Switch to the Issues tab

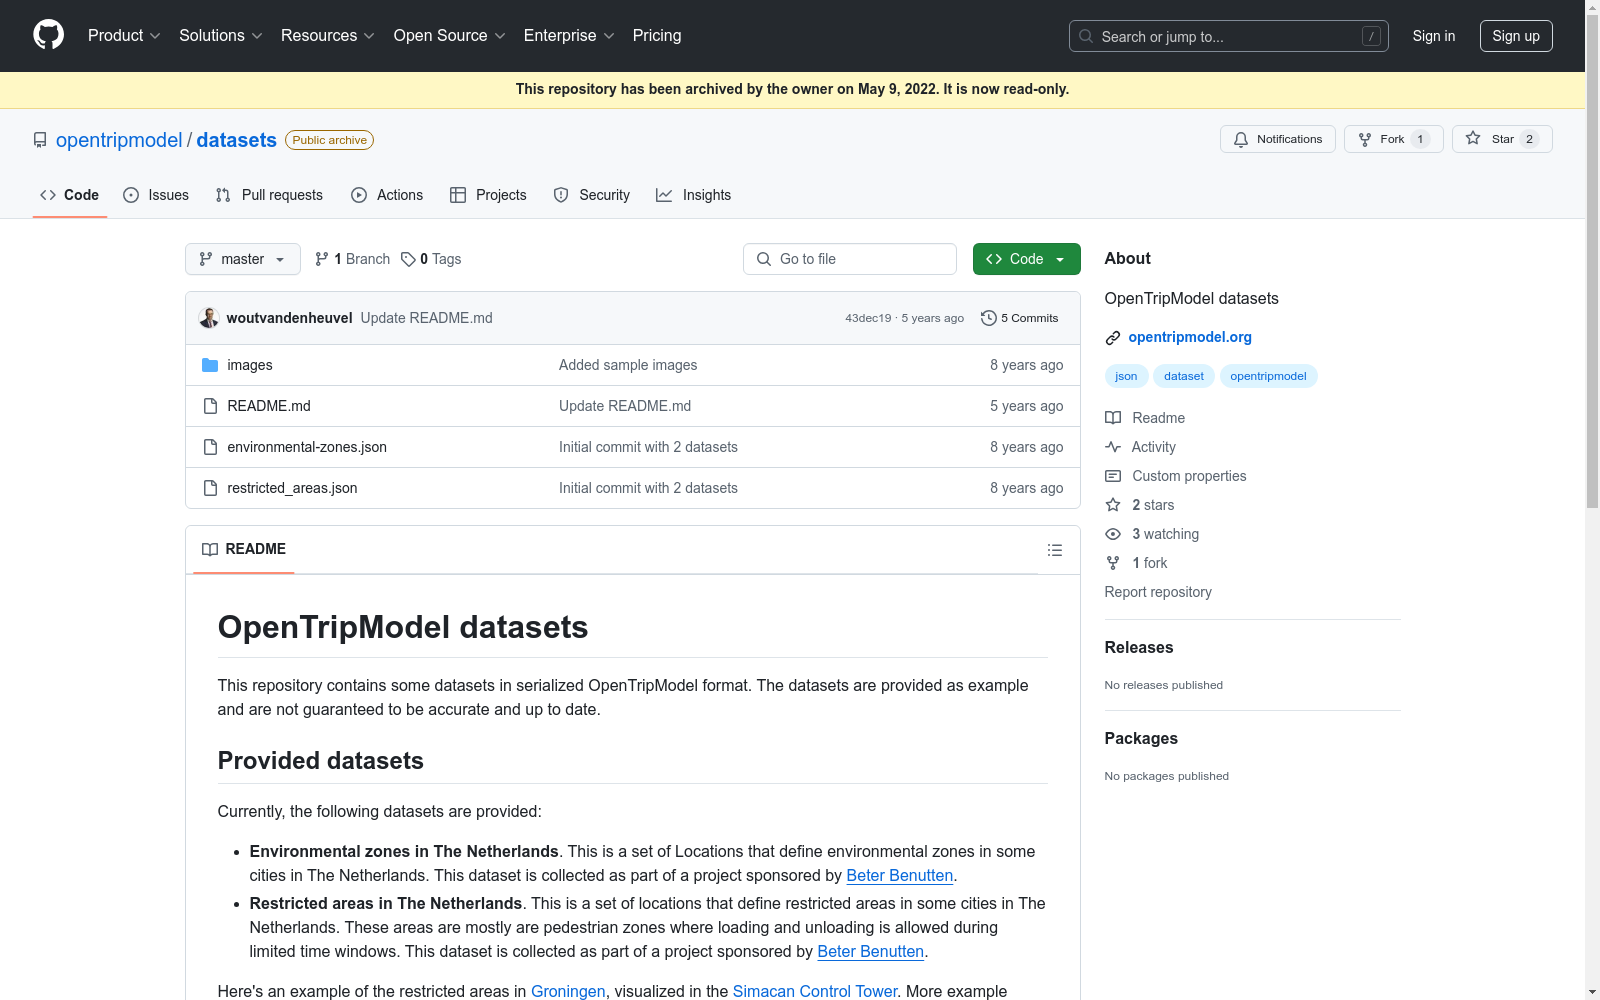click(156, 195)
